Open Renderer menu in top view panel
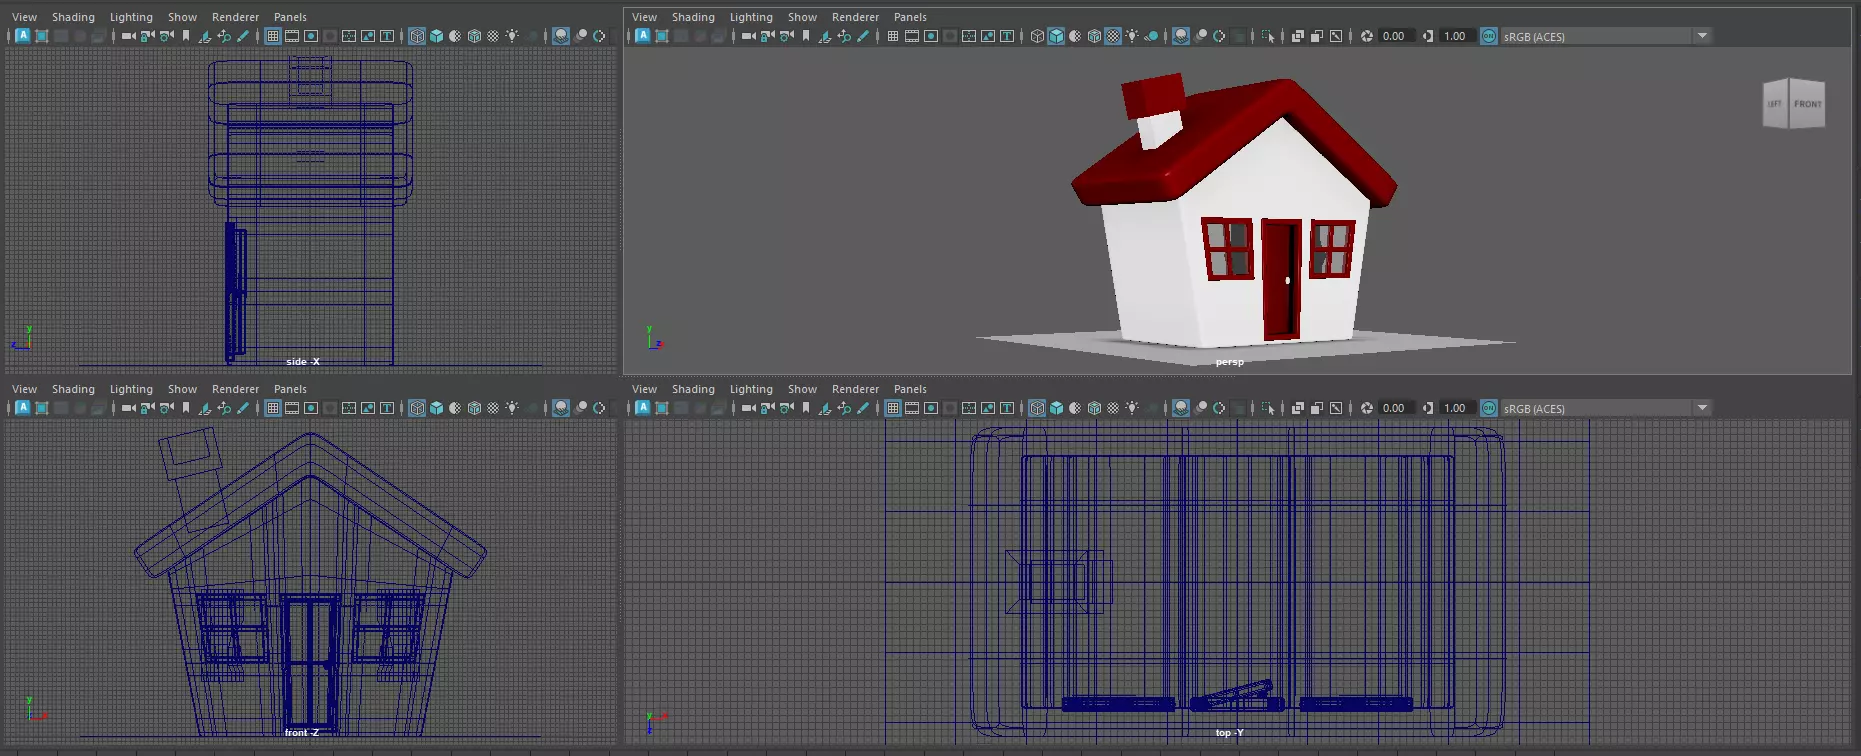Viewport: 1861px width, 756px height. pyautogui.click(x=855, y=389)
